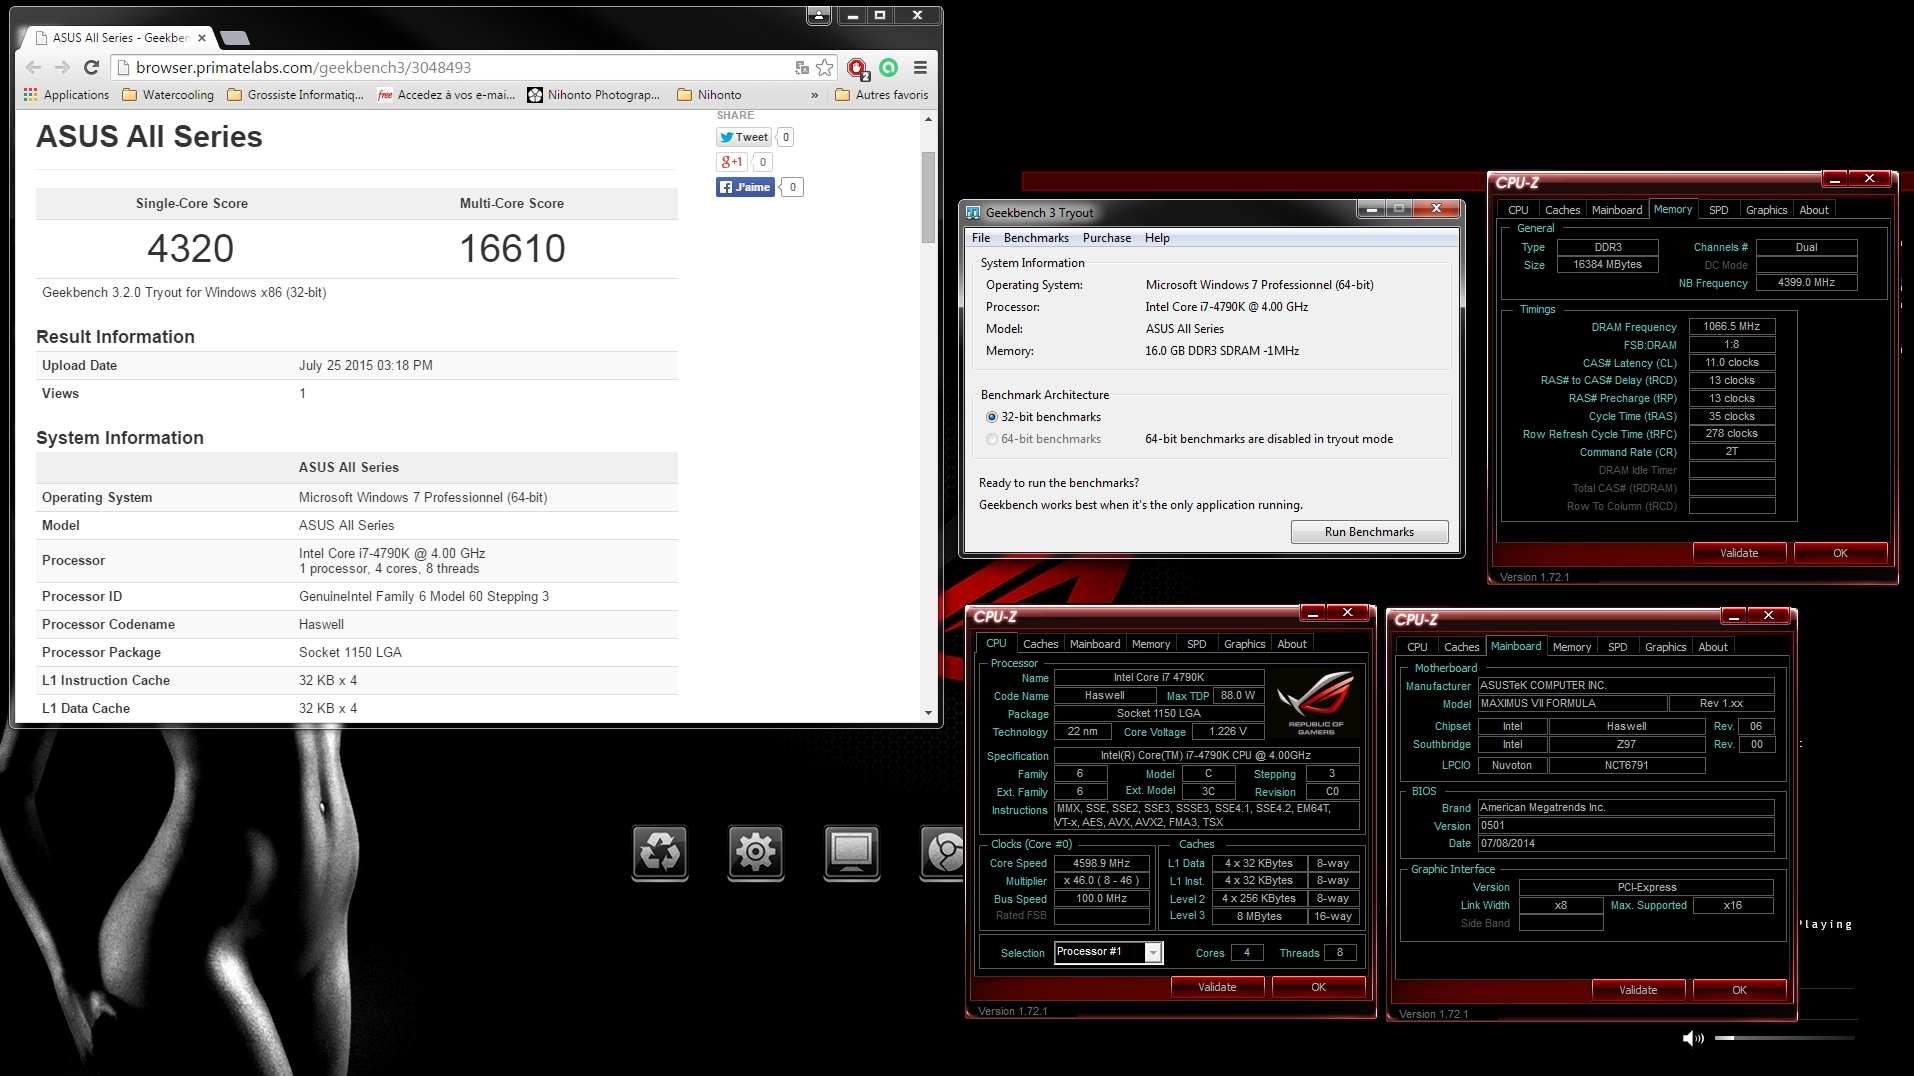Click Validate in mainboard CPU-Z window
The width and height of the screenshot is (1914, 1076).
tap(1638, 990)
